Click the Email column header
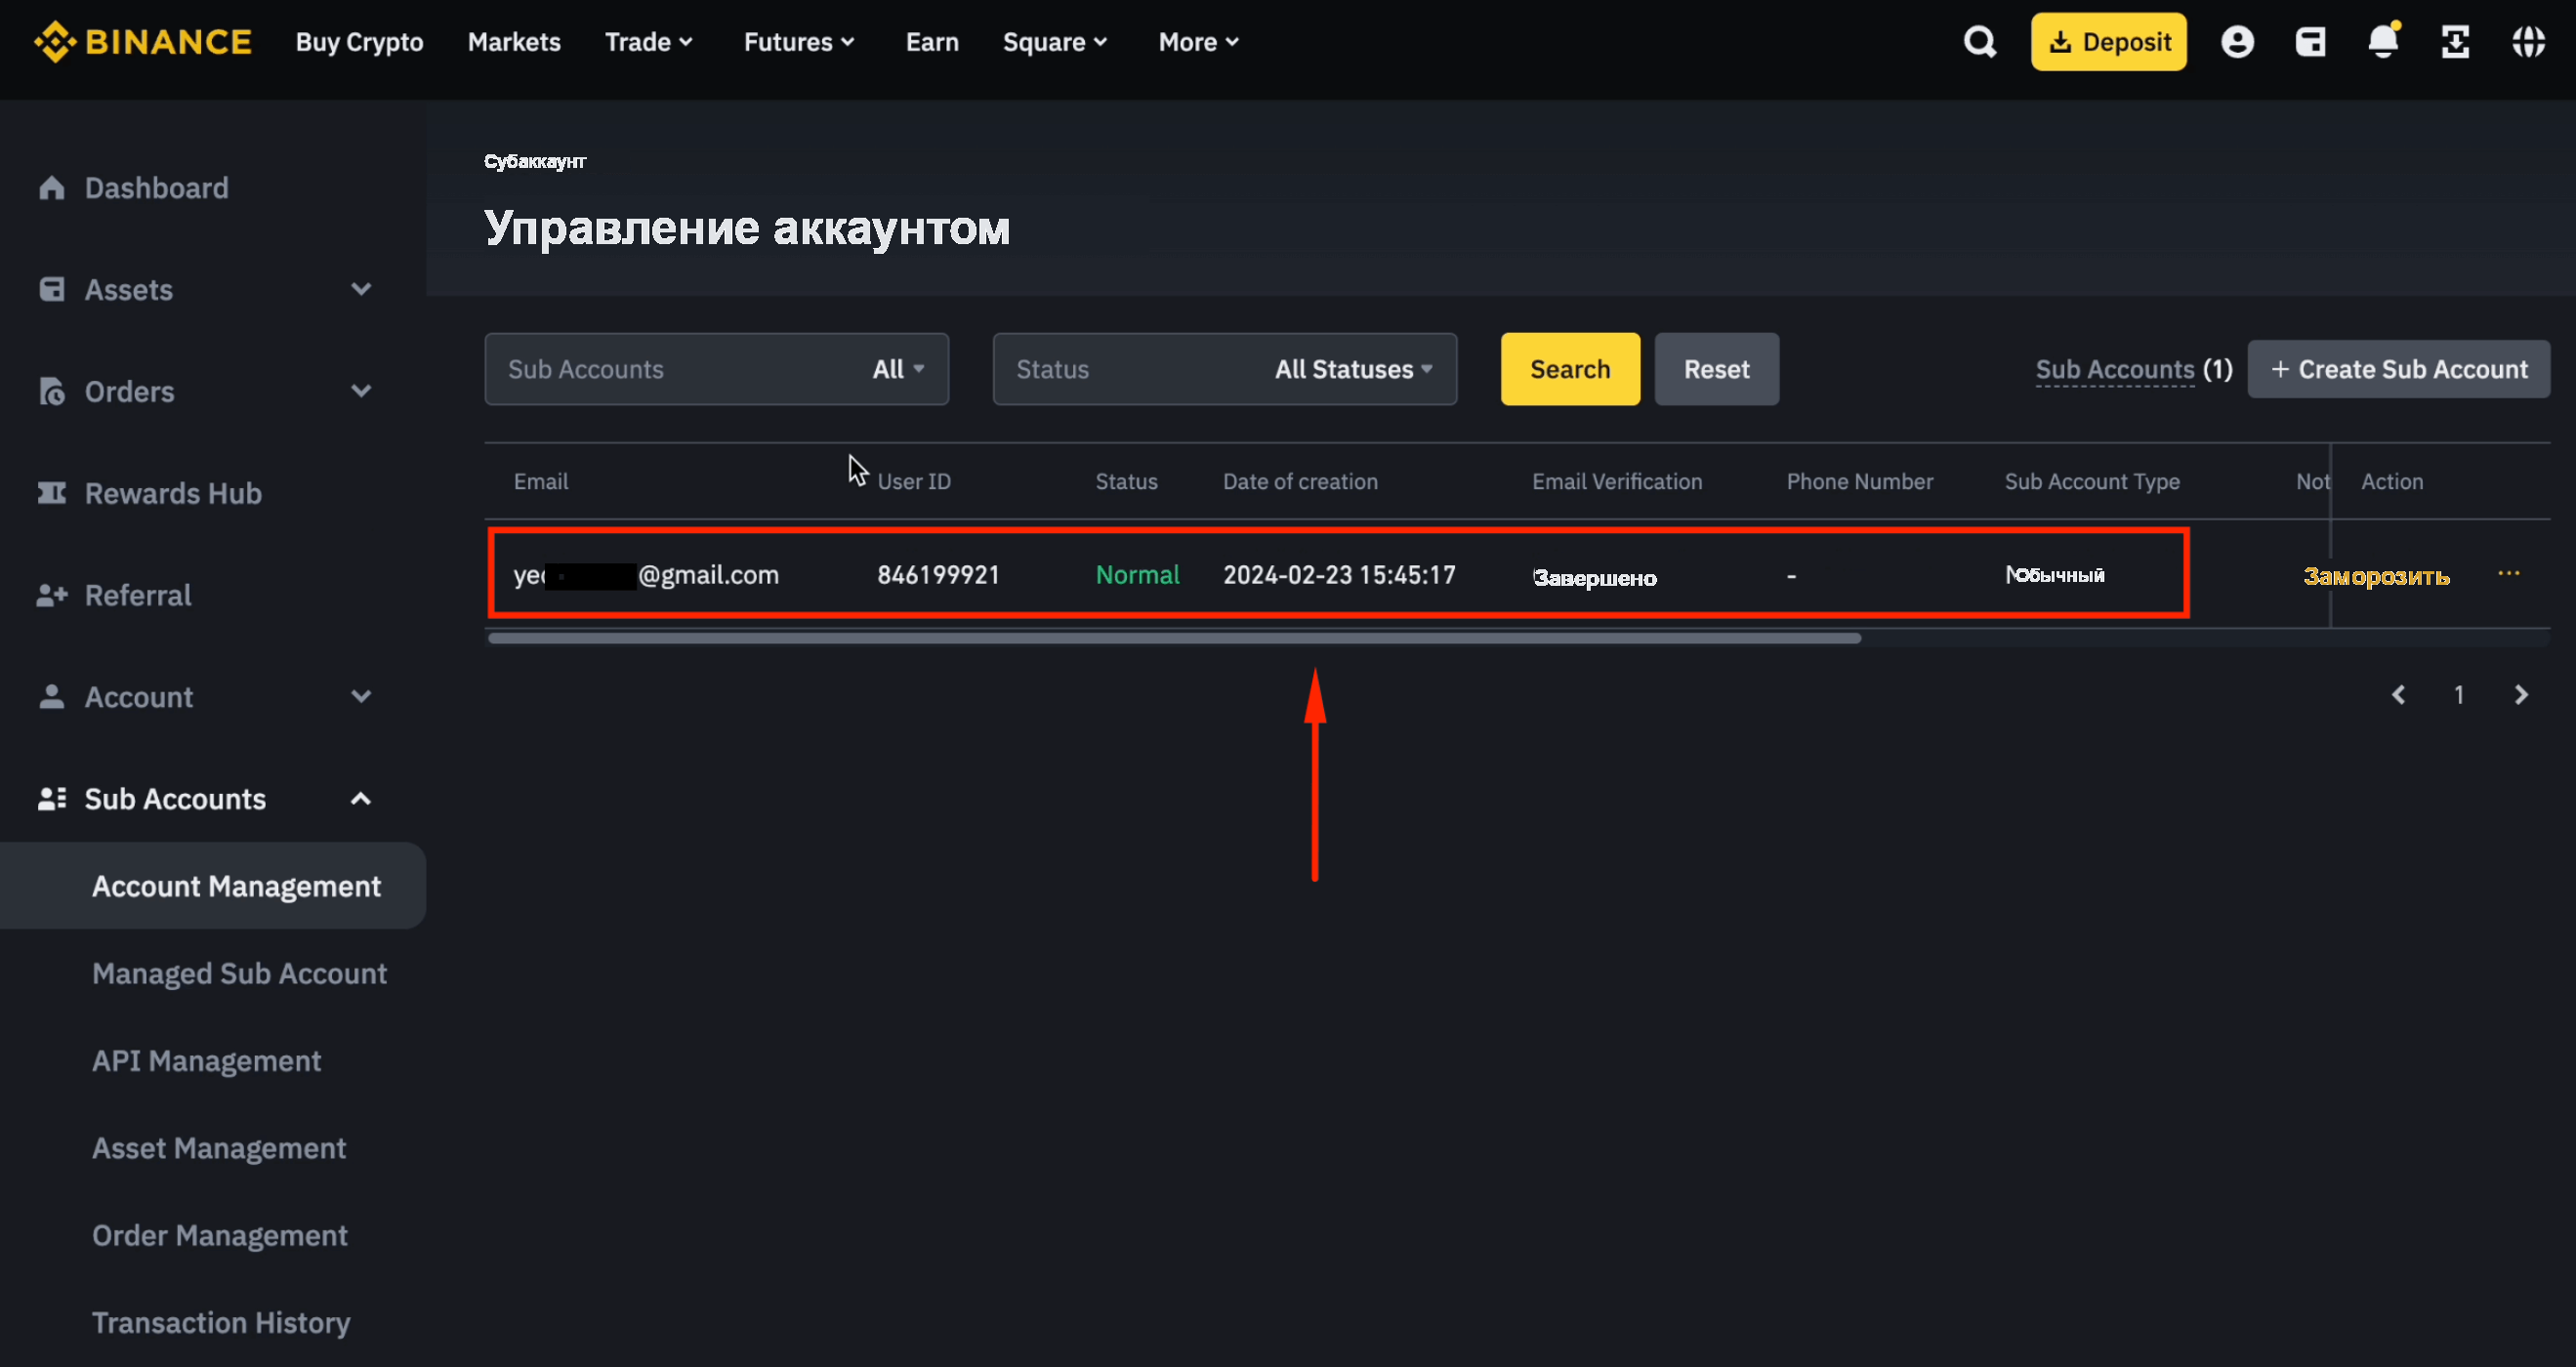2576x1367 pixels. tap(541, 481)
